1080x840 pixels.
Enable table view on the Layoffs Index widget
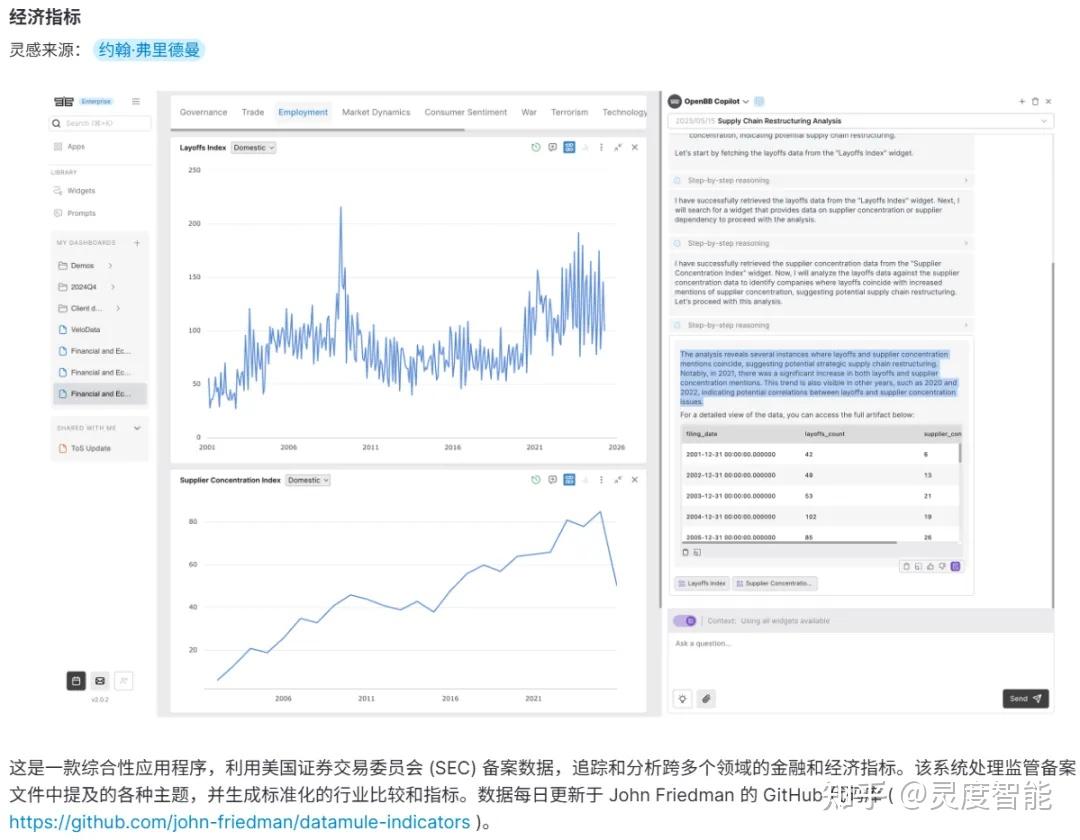pyautogui.click(x=569, y=147)
